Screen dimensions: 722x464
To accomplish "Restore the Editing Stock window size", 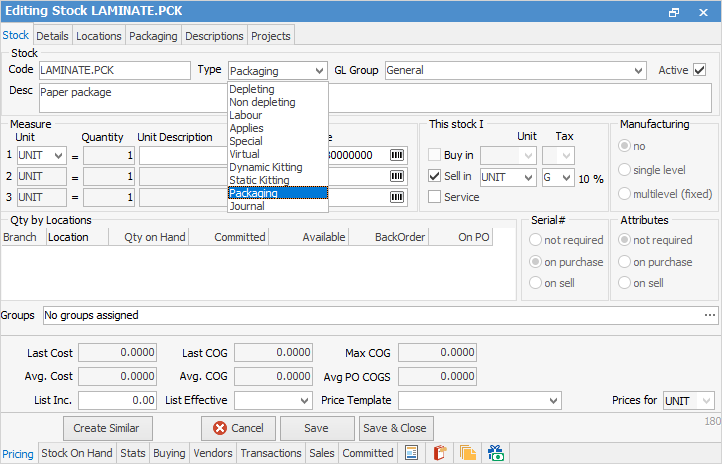I will 674,12.
